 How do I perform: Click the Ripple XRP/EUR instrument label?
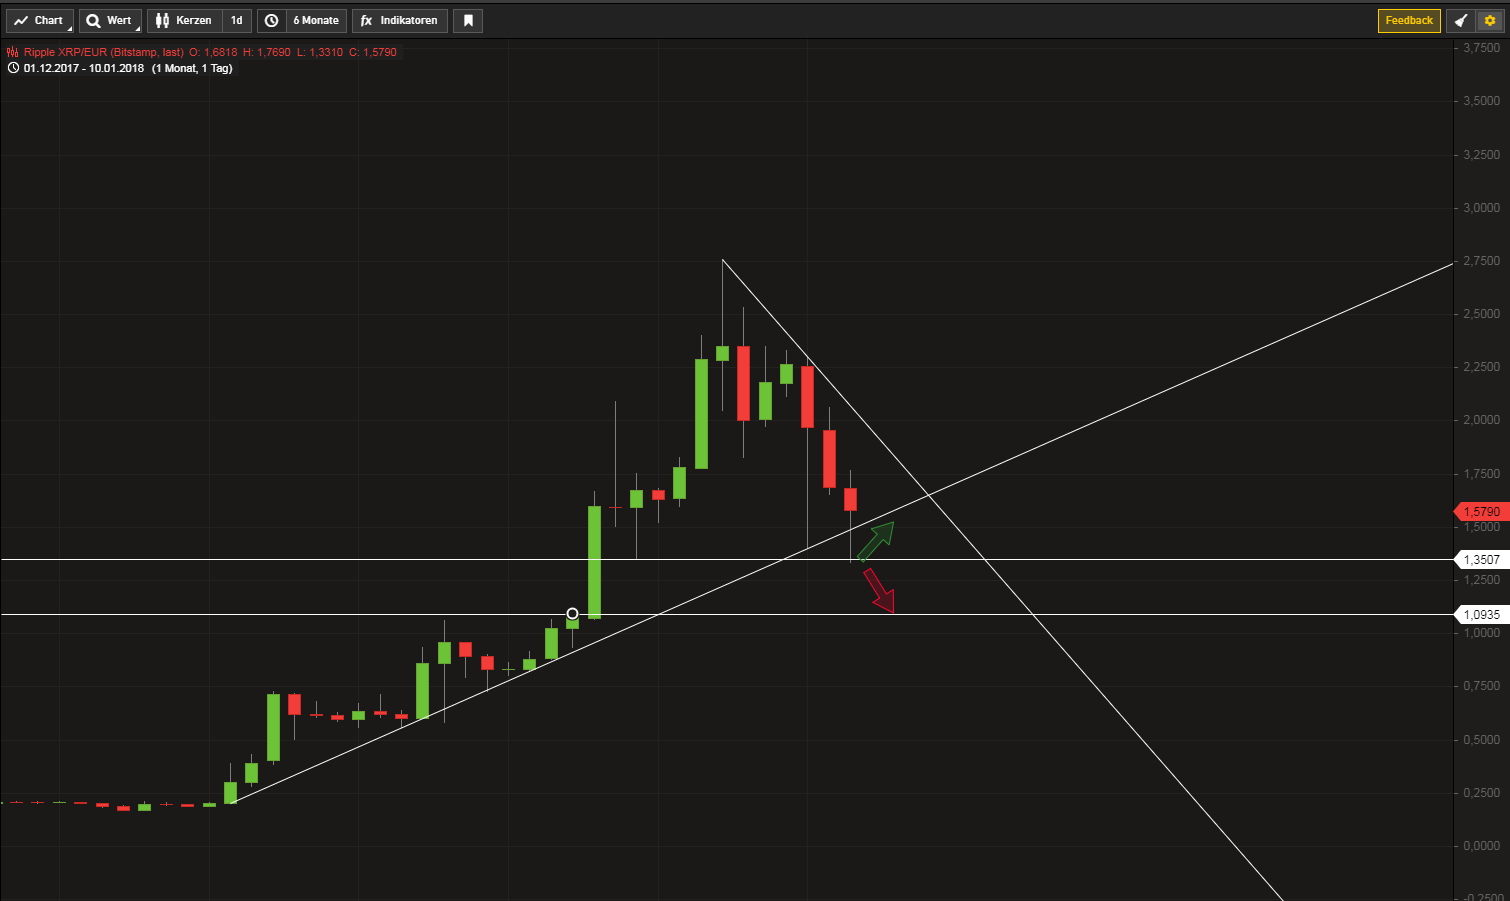(x=104, y=52)
